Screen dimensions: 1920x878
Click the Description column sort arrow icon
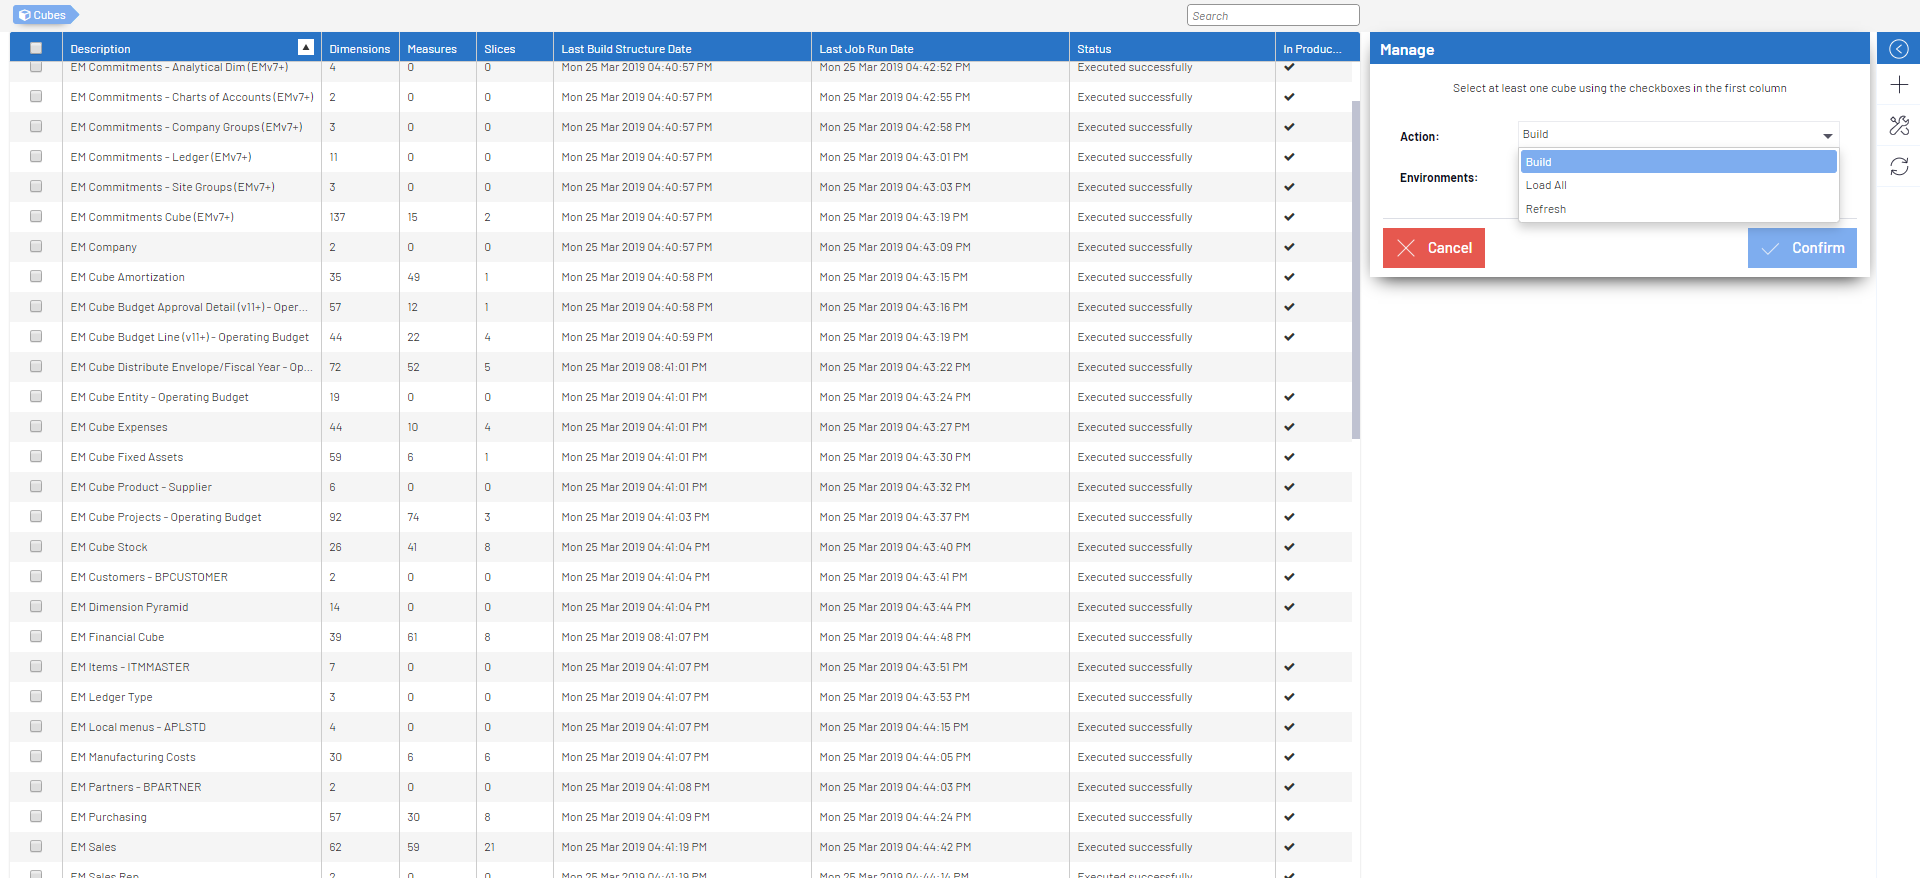tap(306, 47)
